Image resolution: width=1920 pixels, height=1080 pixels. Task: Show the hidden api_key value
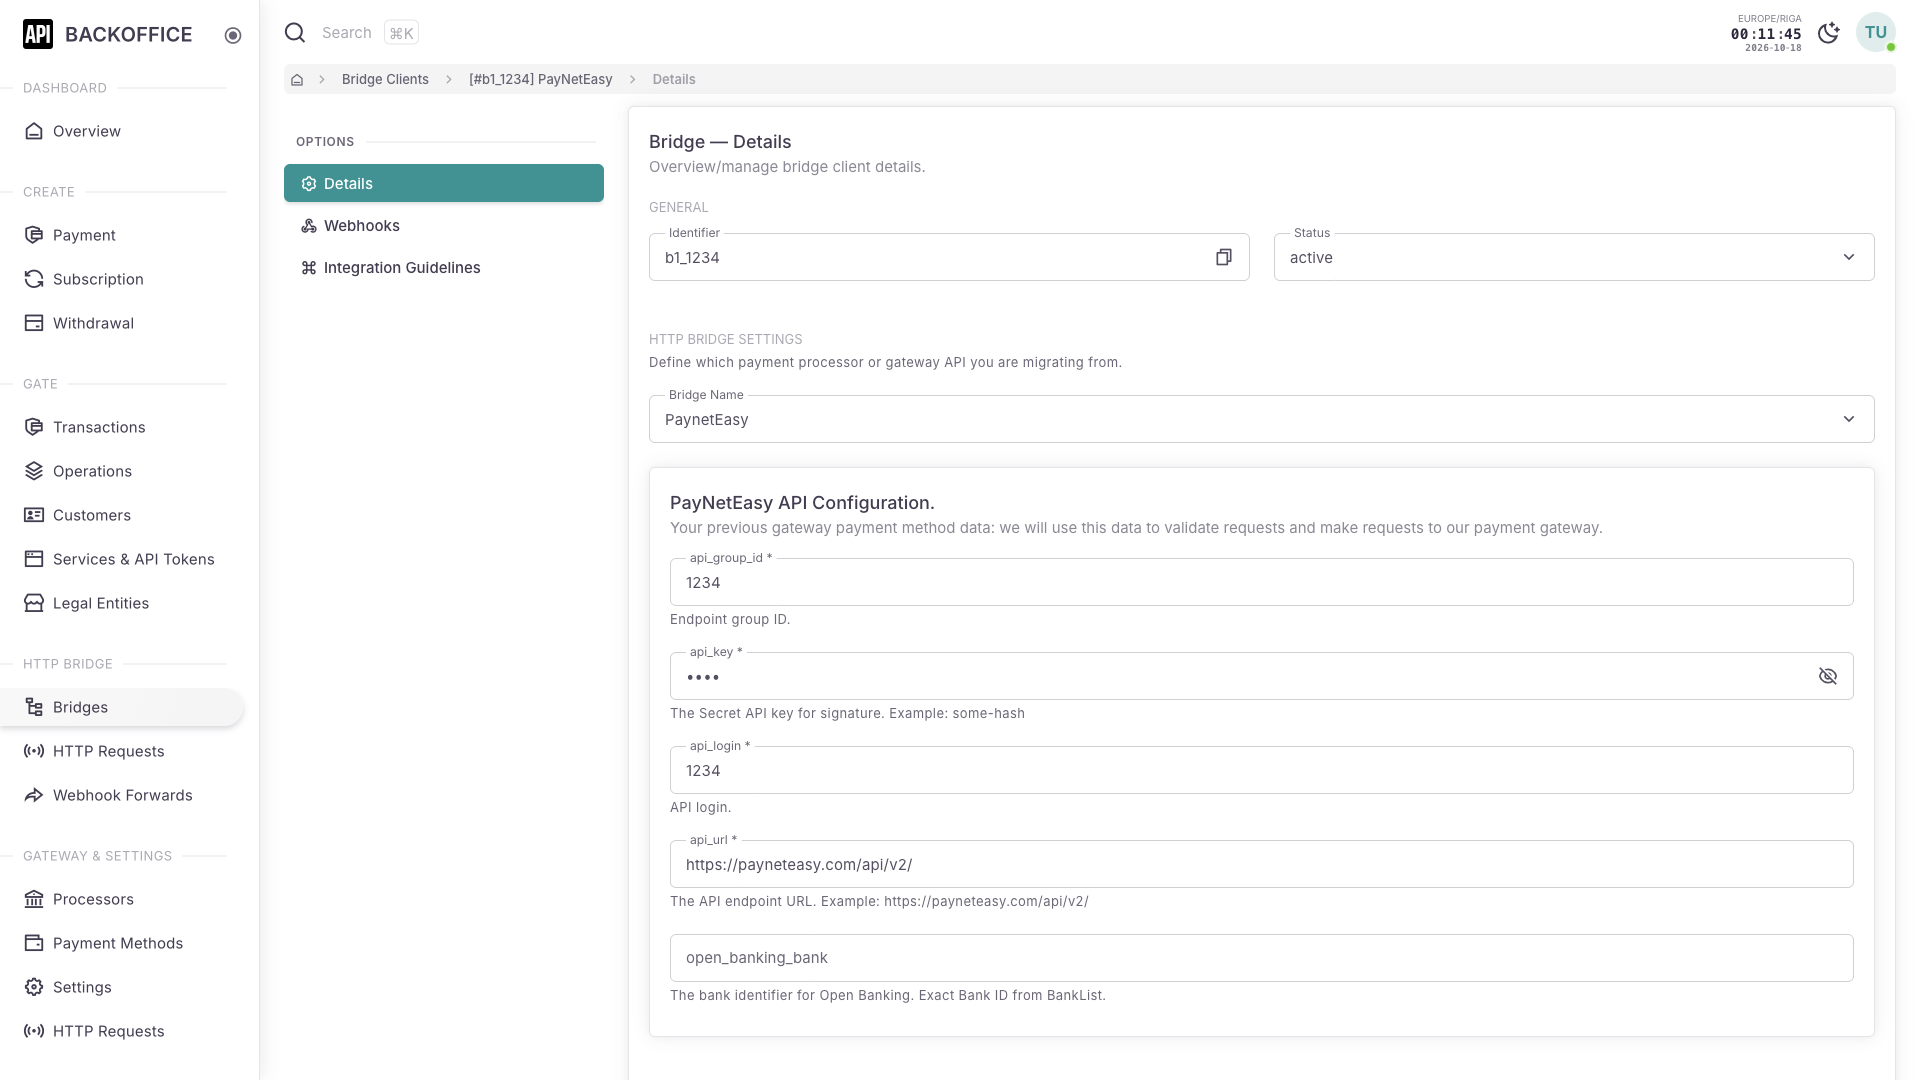pyautogui.click(x=1828, y=677)
